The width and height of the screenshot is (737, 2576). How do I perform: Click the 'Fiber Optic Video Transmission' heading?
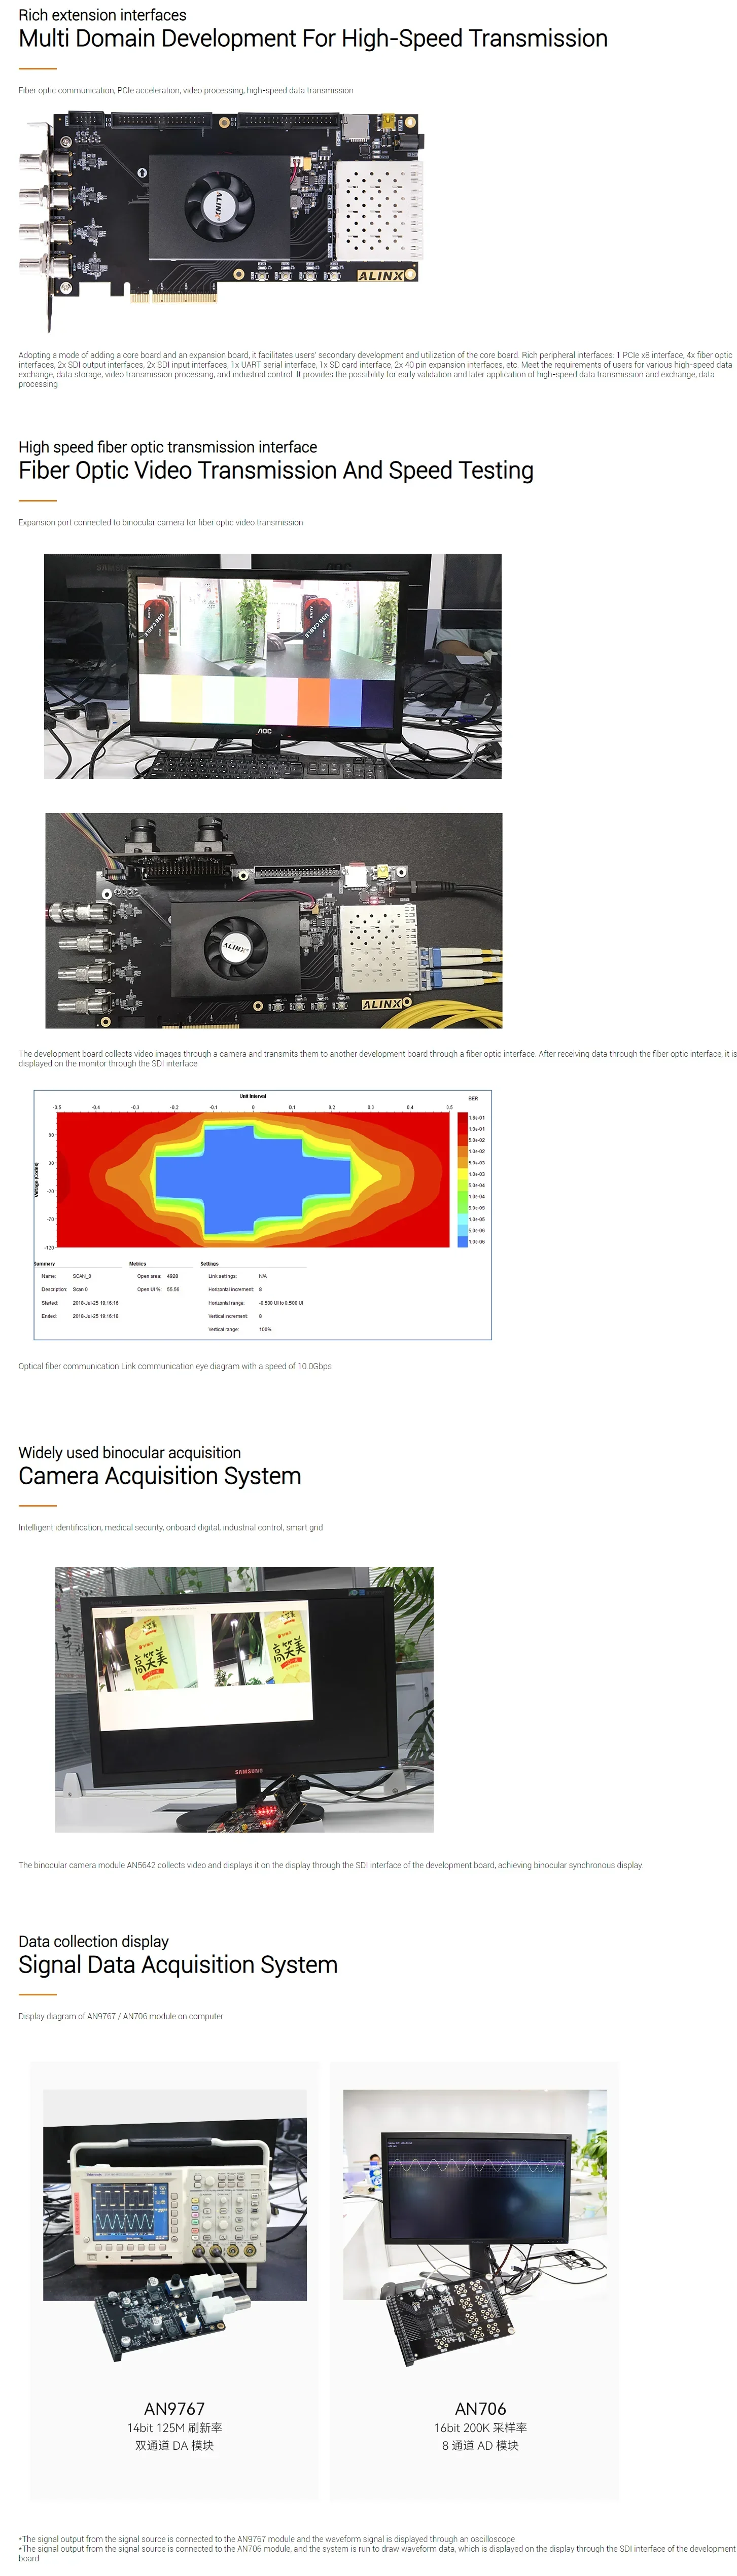pyautogui.click(x=275, y=470)
